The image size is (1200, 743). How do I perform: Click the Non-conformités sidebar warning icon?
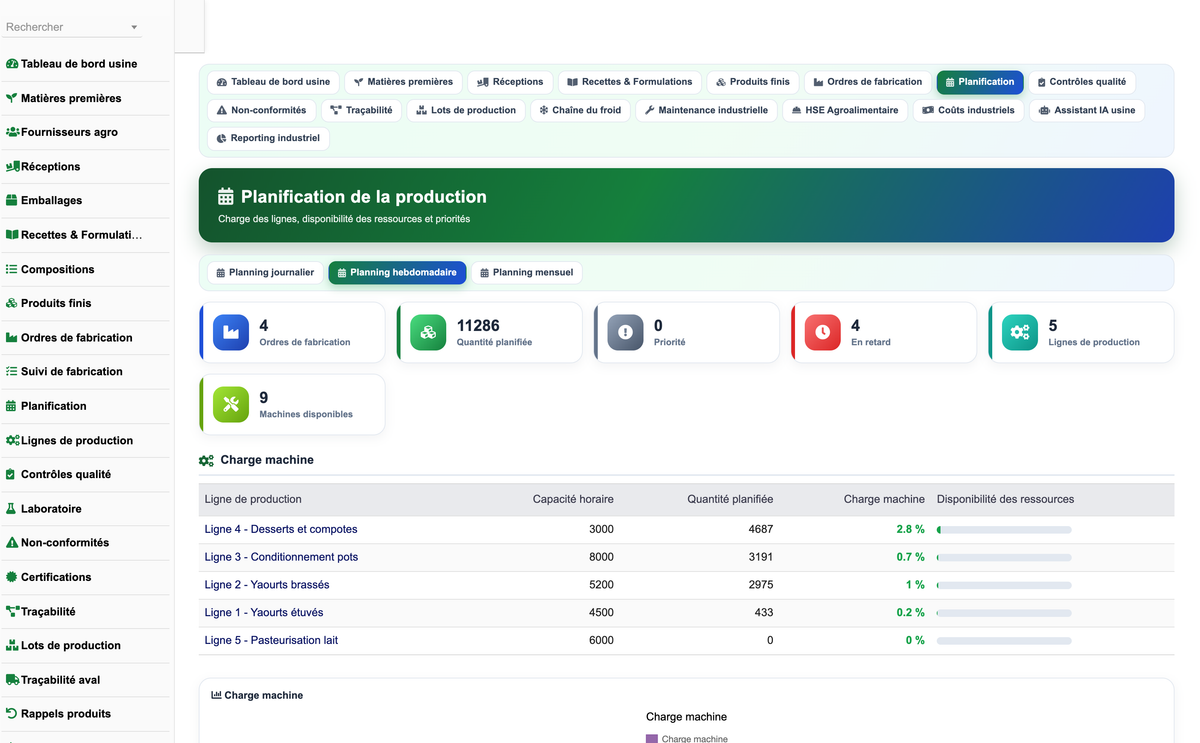[x=12, y=542]
